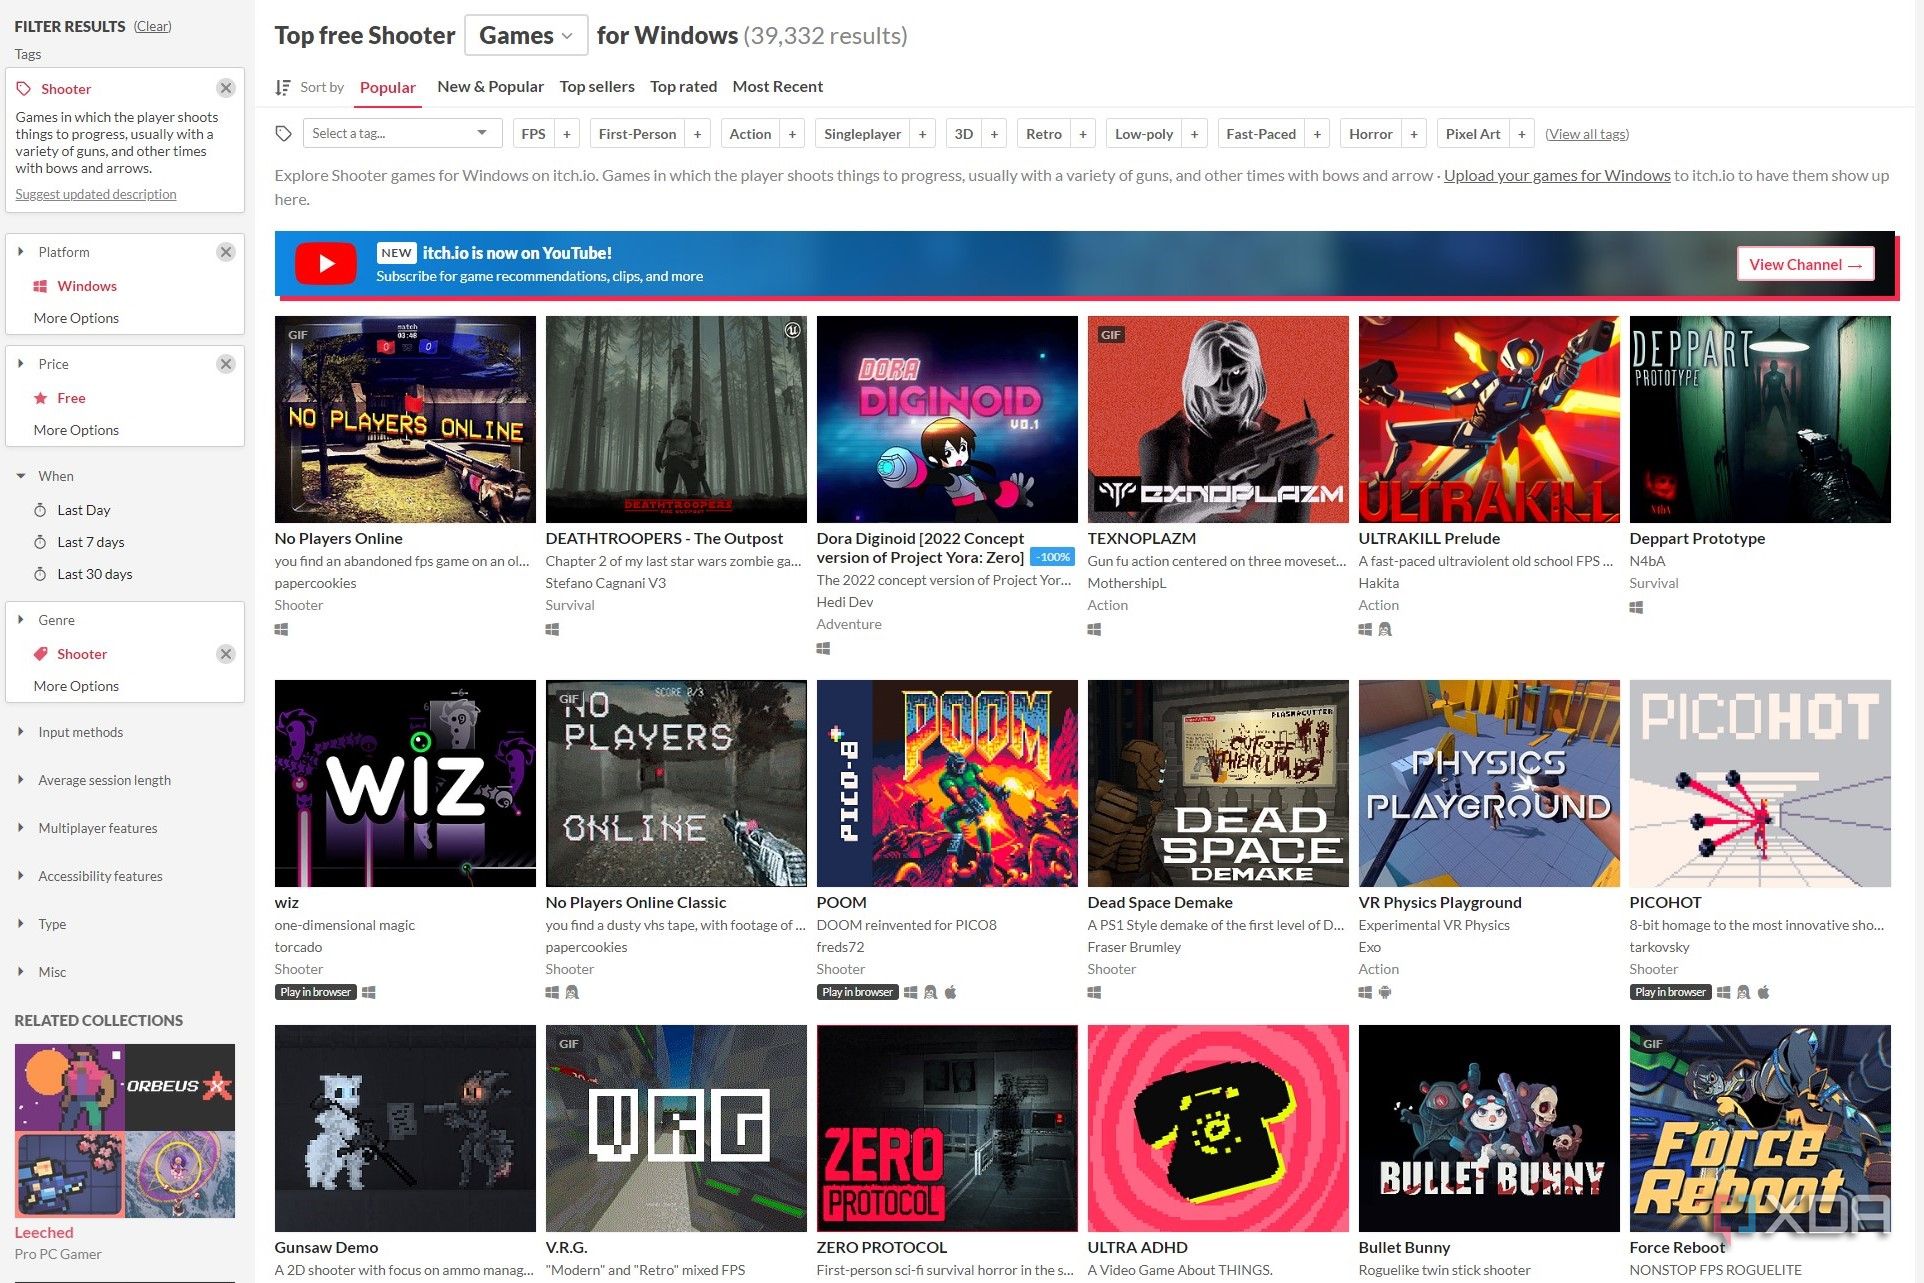Add the 3D tag with its plus button
This screenshot has height=1283, width=1924.
(994, 134)
